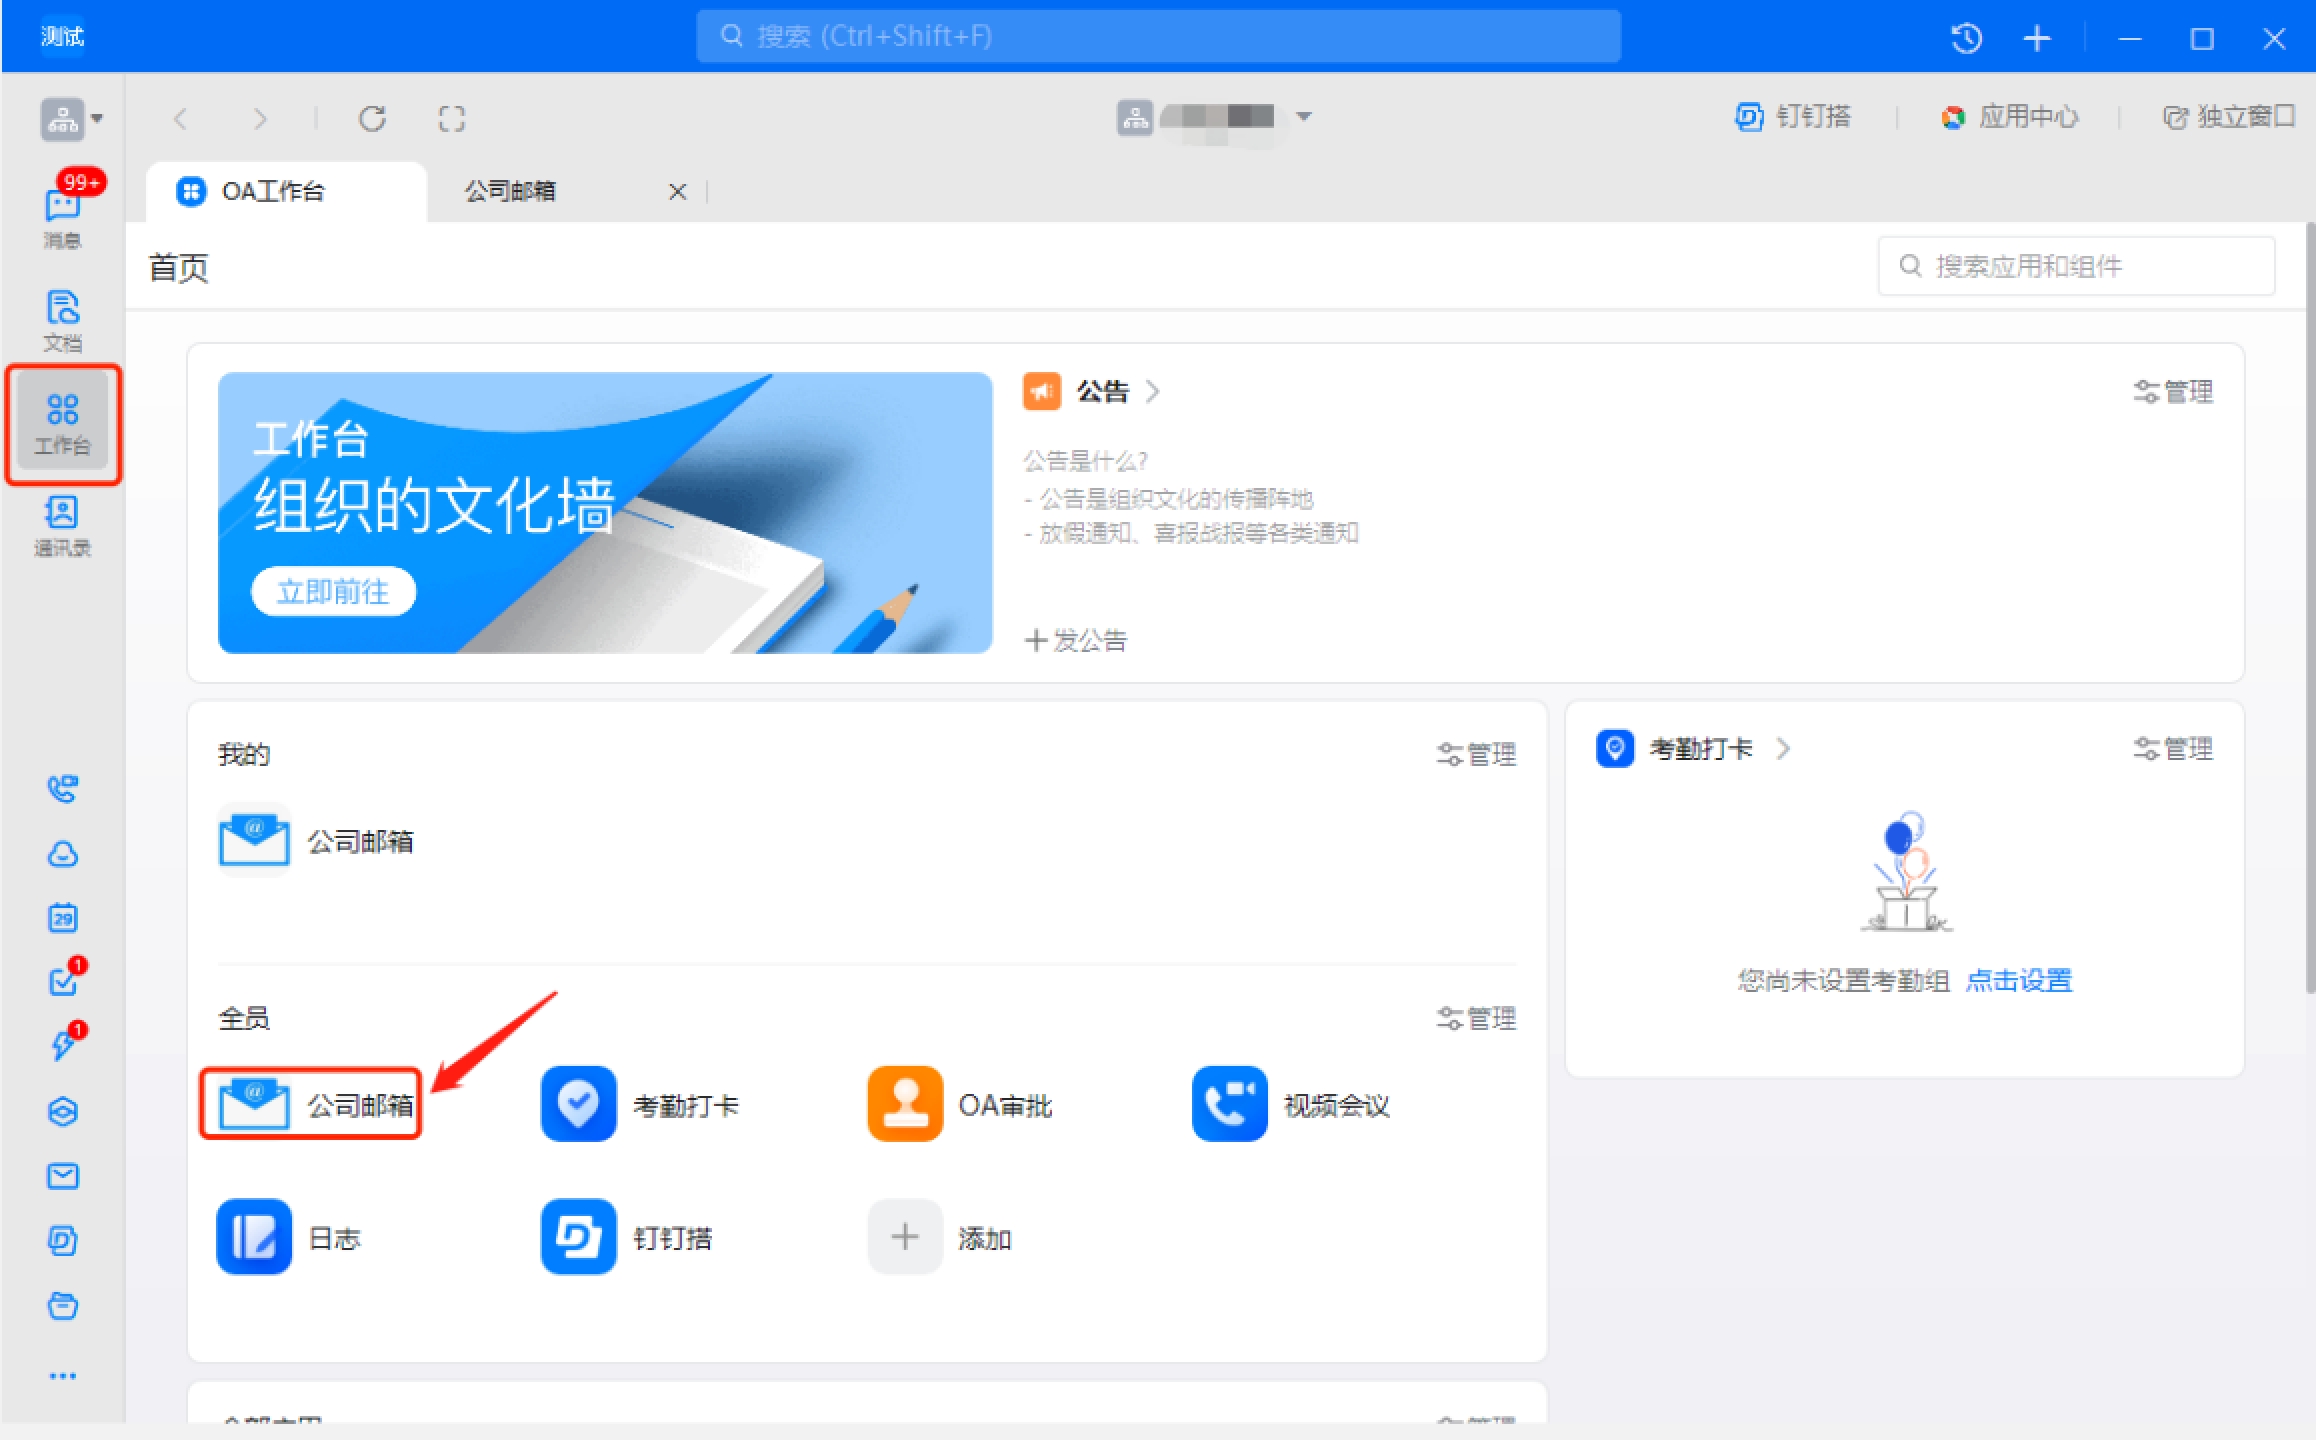Image resolution: width=2316 pixels, height=1440 pixels.
Task: Click the Calendar icon in the sidebar
Action: click(x=62, y=917)
